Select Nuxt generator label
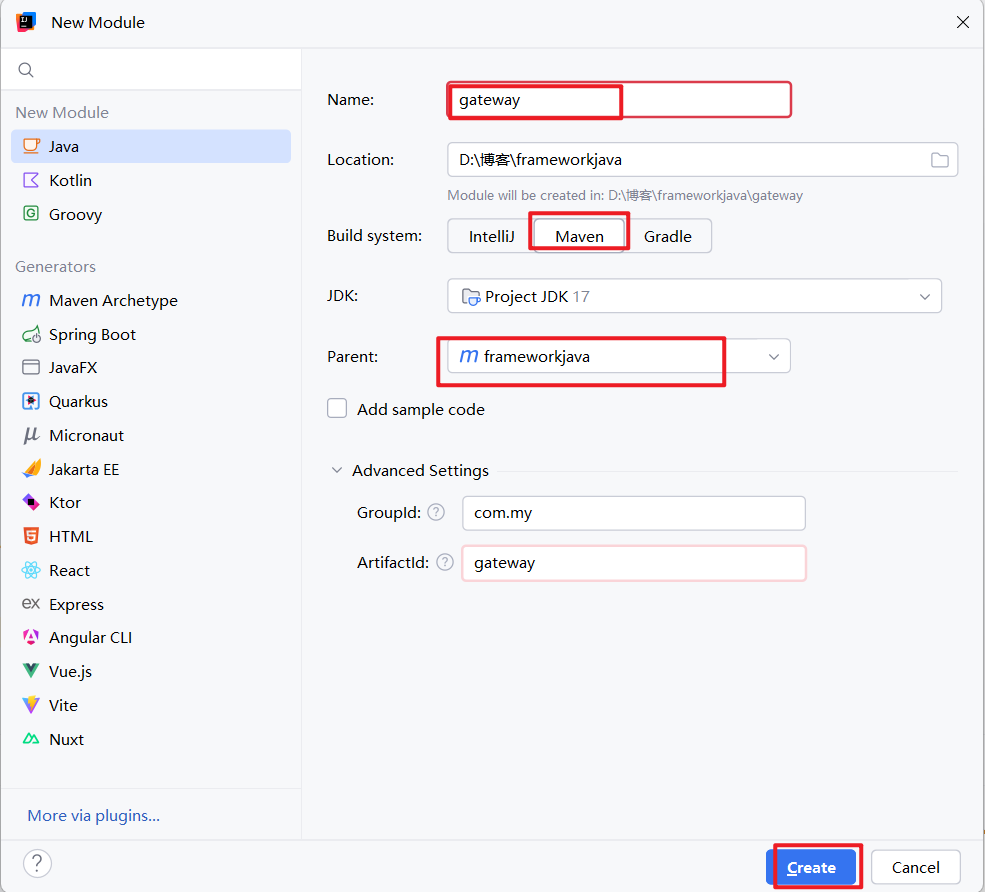The image size is (985, 892). (67, 739)
